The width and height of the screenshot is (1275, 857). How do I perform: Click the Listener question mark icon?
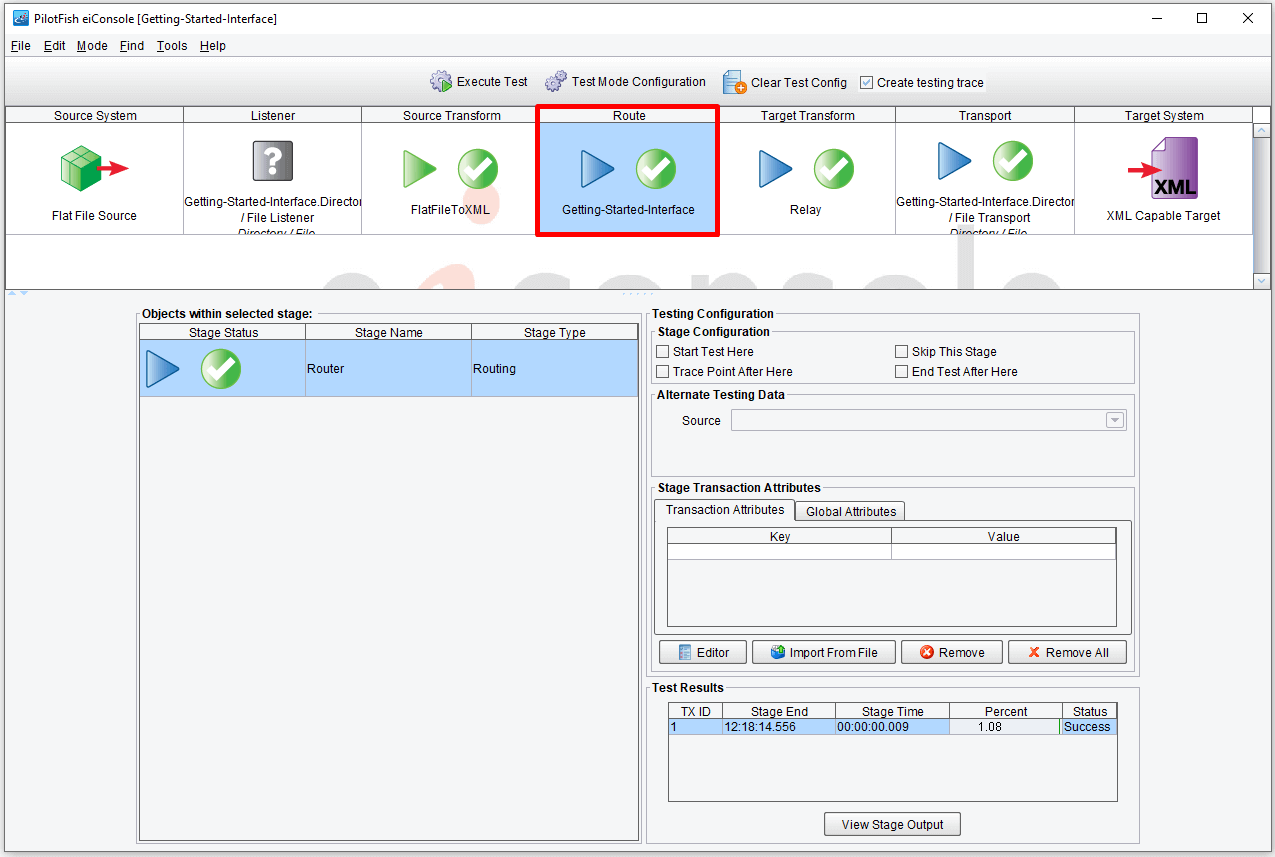[272, 161]
